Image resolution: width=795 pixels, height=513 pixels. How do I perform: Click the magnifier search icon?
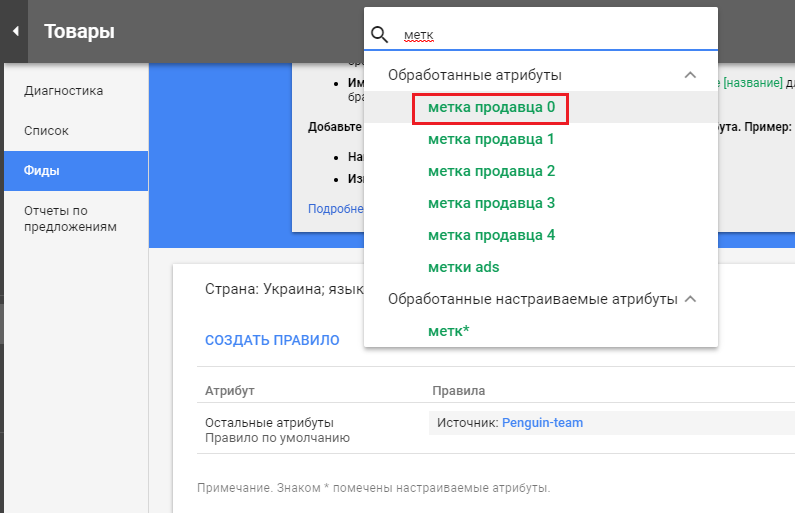(x=379, y=35)
